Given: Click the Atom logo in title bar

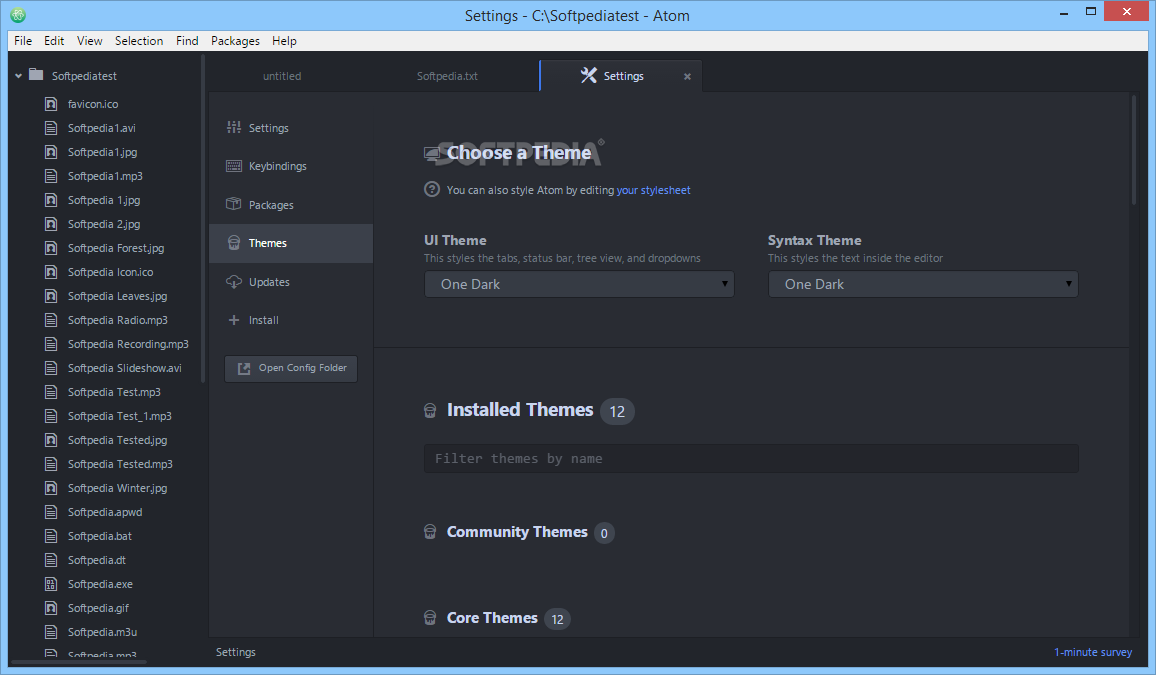Looking at the screenshot, I should click(18, 15).
